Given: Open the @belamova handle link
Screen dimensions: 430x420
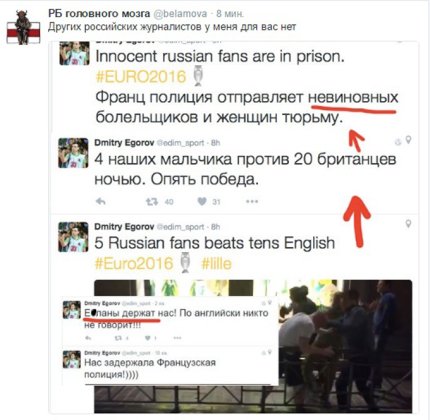Looking at the screenshot, I should [180, 14].
